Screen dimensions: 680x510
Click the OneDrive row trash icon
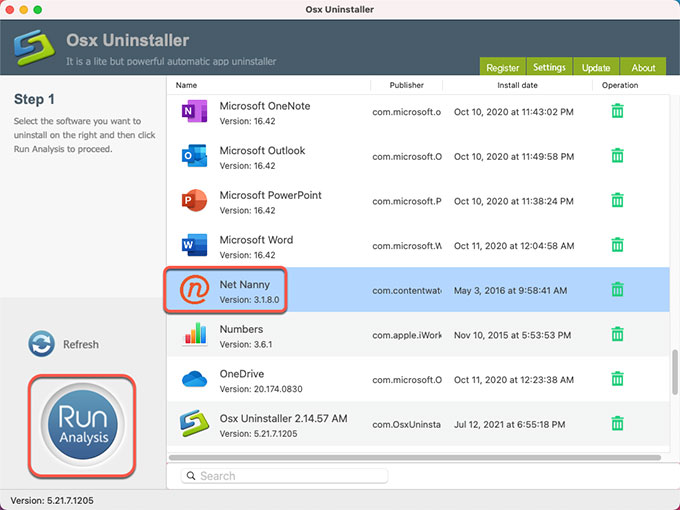pyautogui.click(x=617, y=379)
